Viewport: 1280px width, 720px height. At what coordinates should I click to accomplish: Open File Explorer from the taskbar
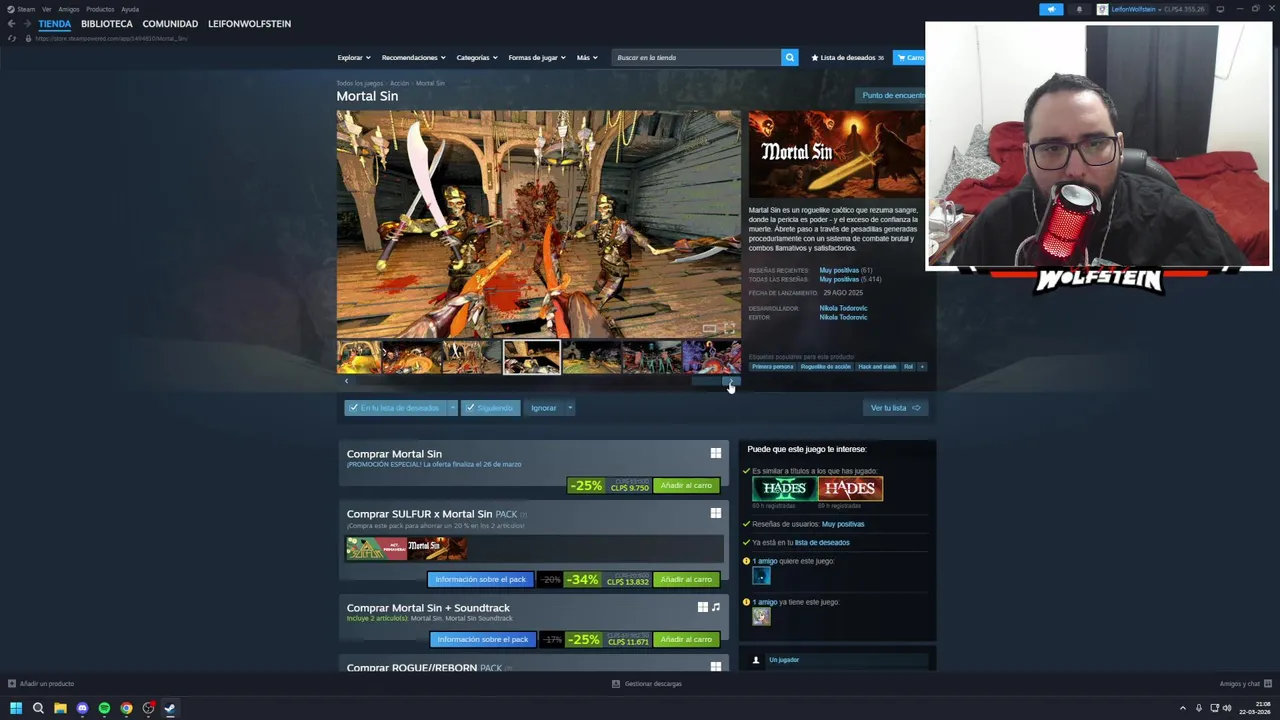coord(60,708)
